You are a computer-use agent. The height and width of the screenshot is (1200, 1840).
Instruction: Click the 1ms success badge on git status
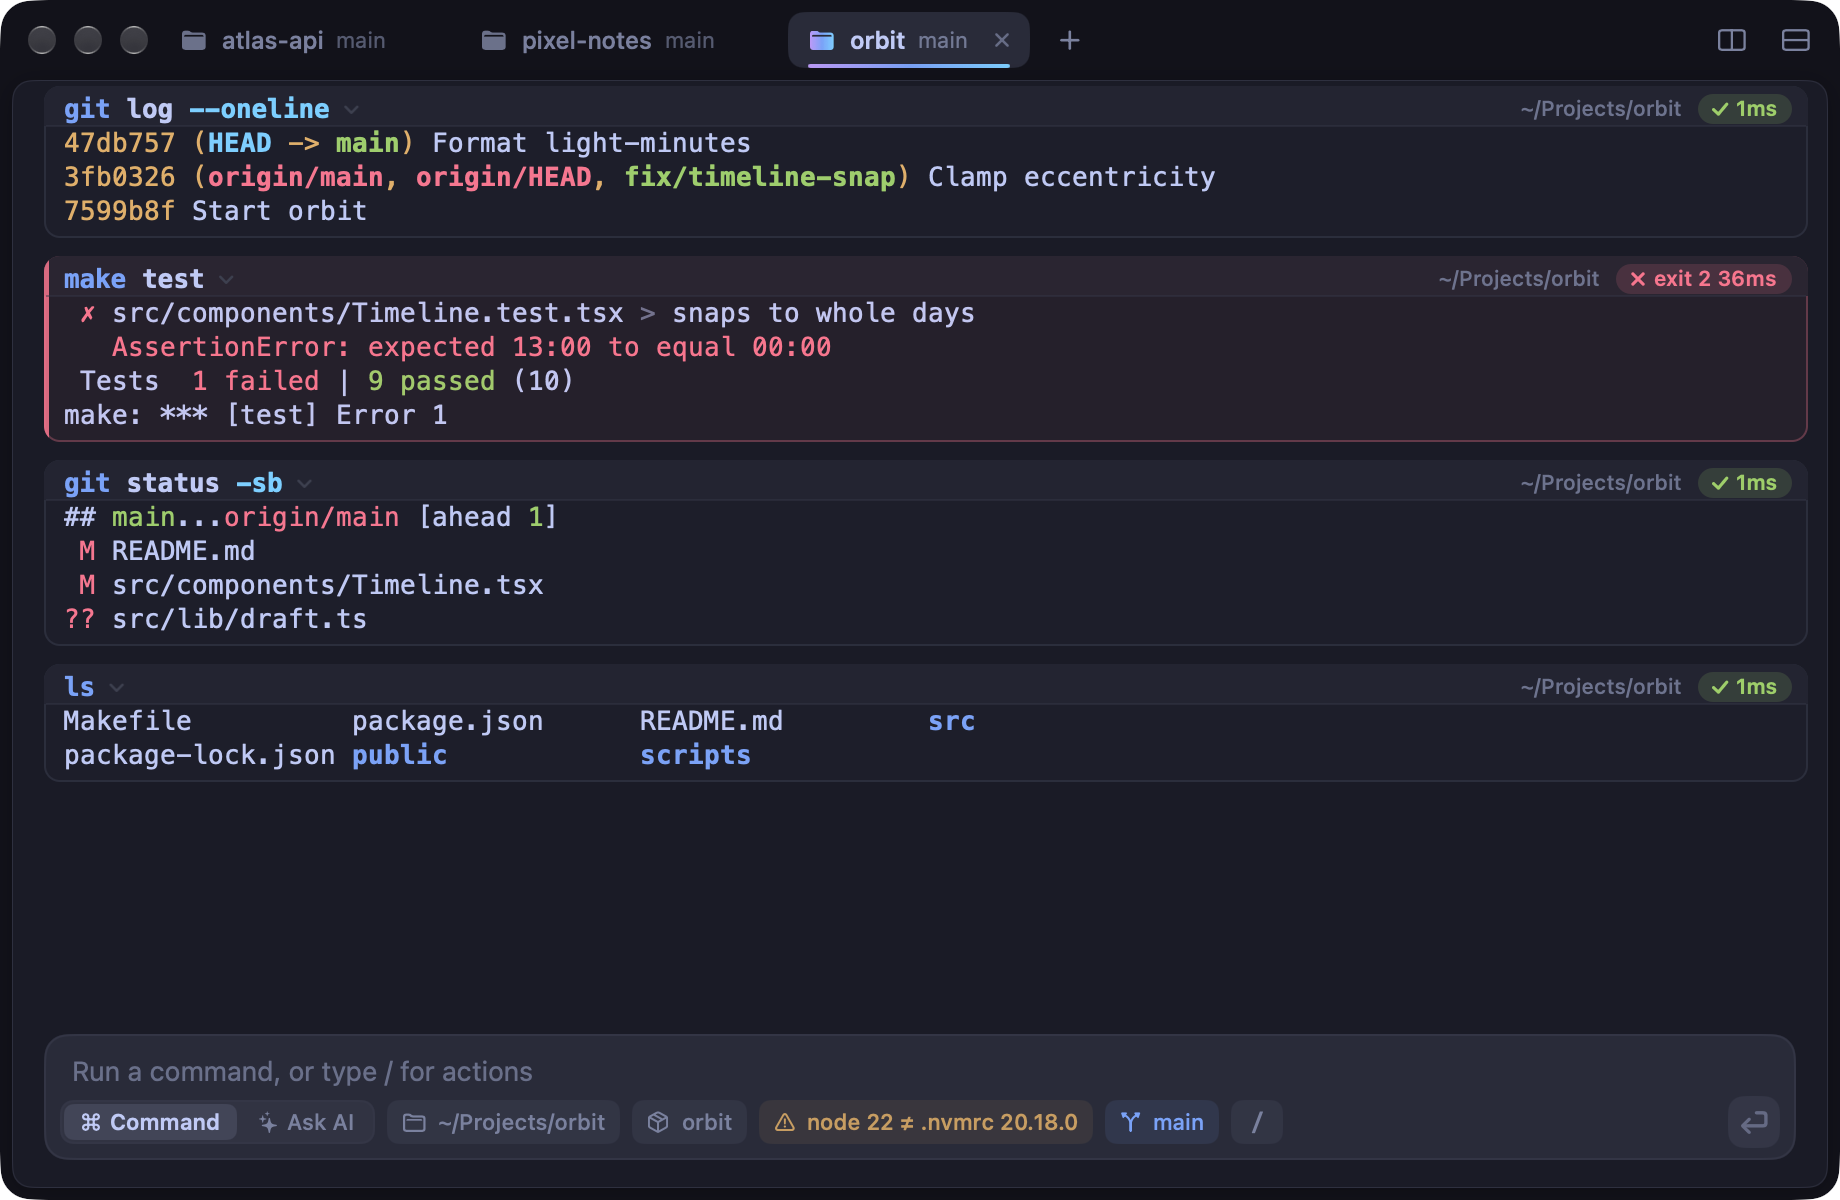point(1744,483)
